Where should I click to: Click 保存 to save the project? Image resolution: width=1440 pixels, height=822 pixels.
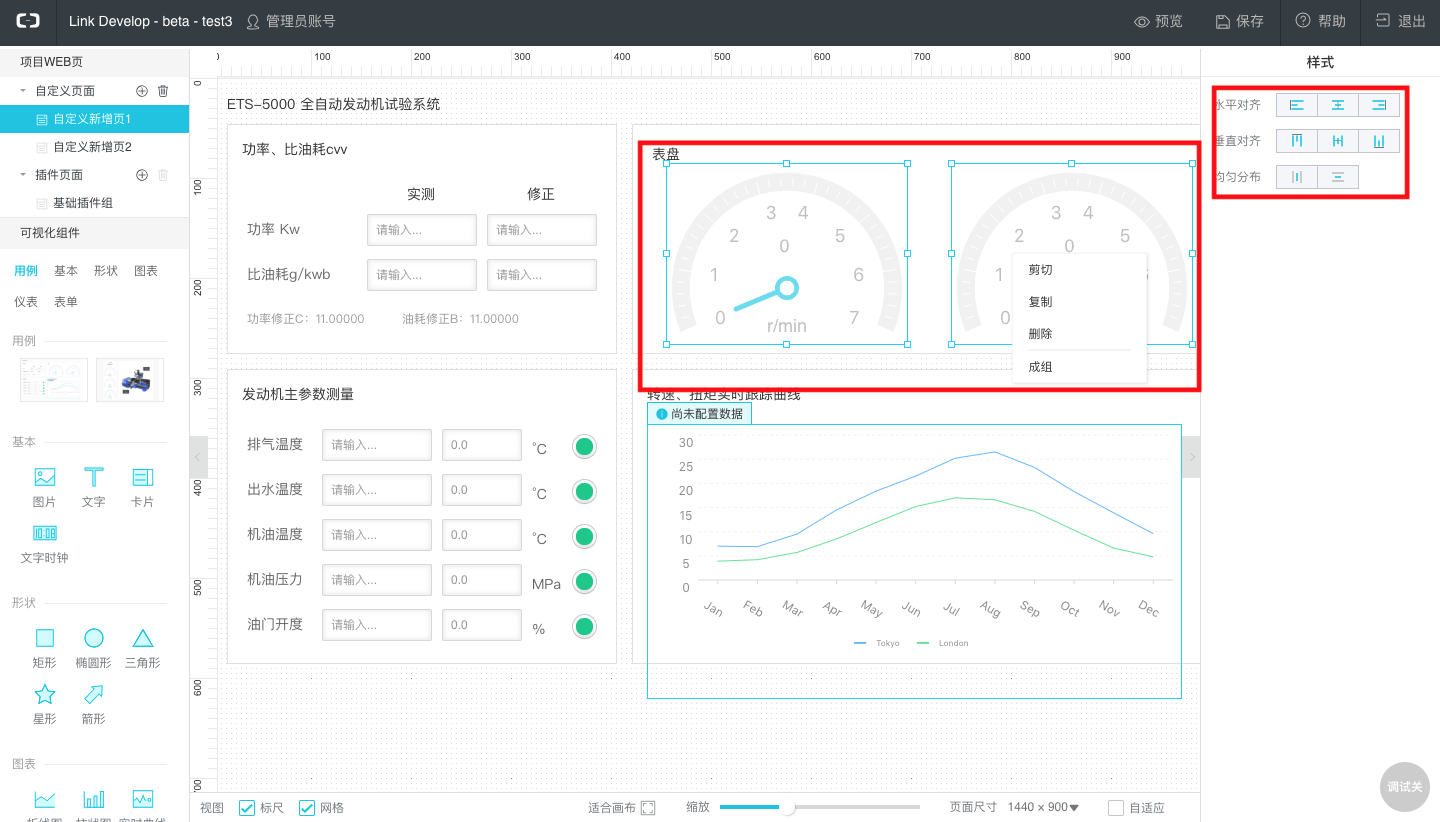click(1240, 21)
